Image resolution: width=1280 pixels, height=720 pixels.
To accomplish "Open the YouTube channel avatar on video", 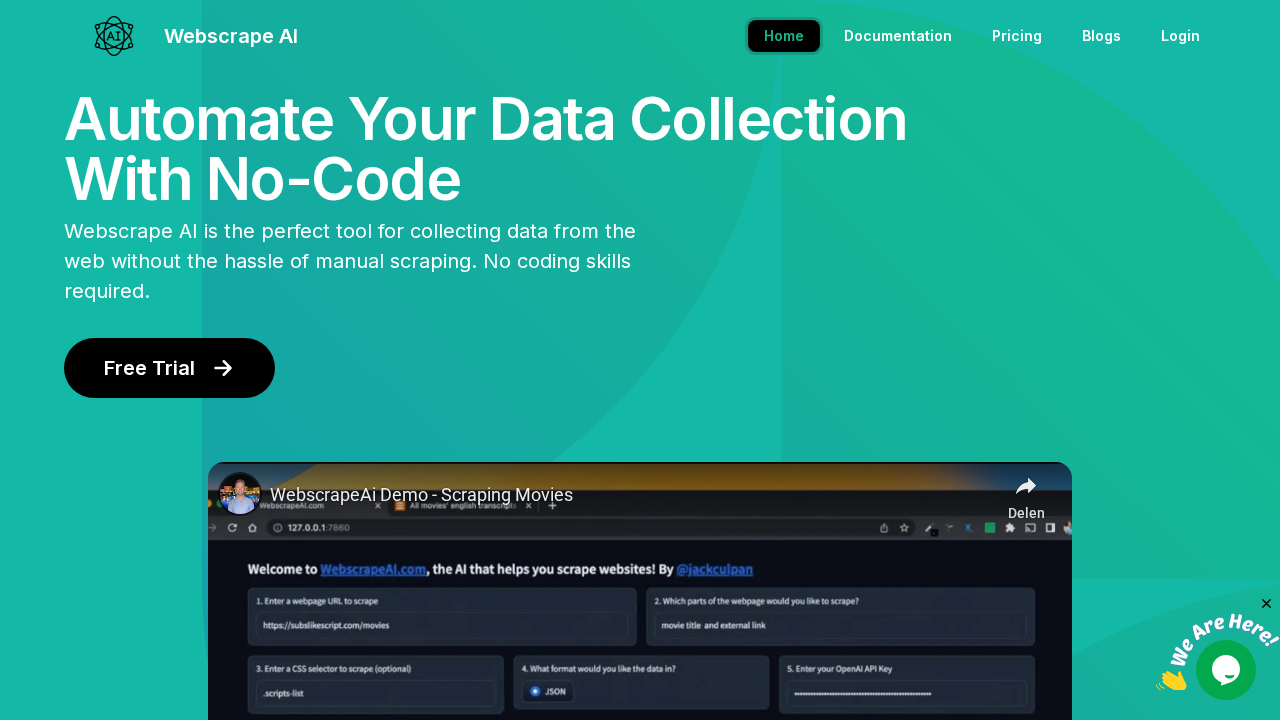I will pos(240,494).
